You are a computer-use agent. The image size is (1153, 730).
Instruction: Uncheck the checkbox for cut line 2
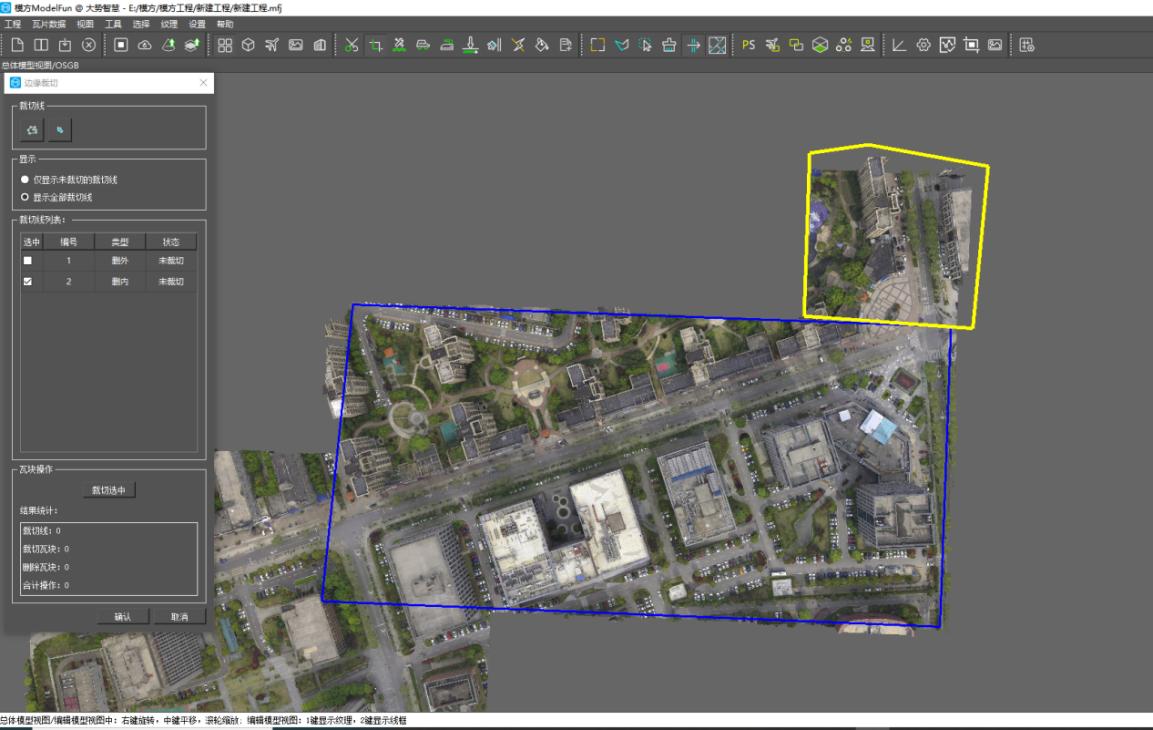(x=28, y=281)
